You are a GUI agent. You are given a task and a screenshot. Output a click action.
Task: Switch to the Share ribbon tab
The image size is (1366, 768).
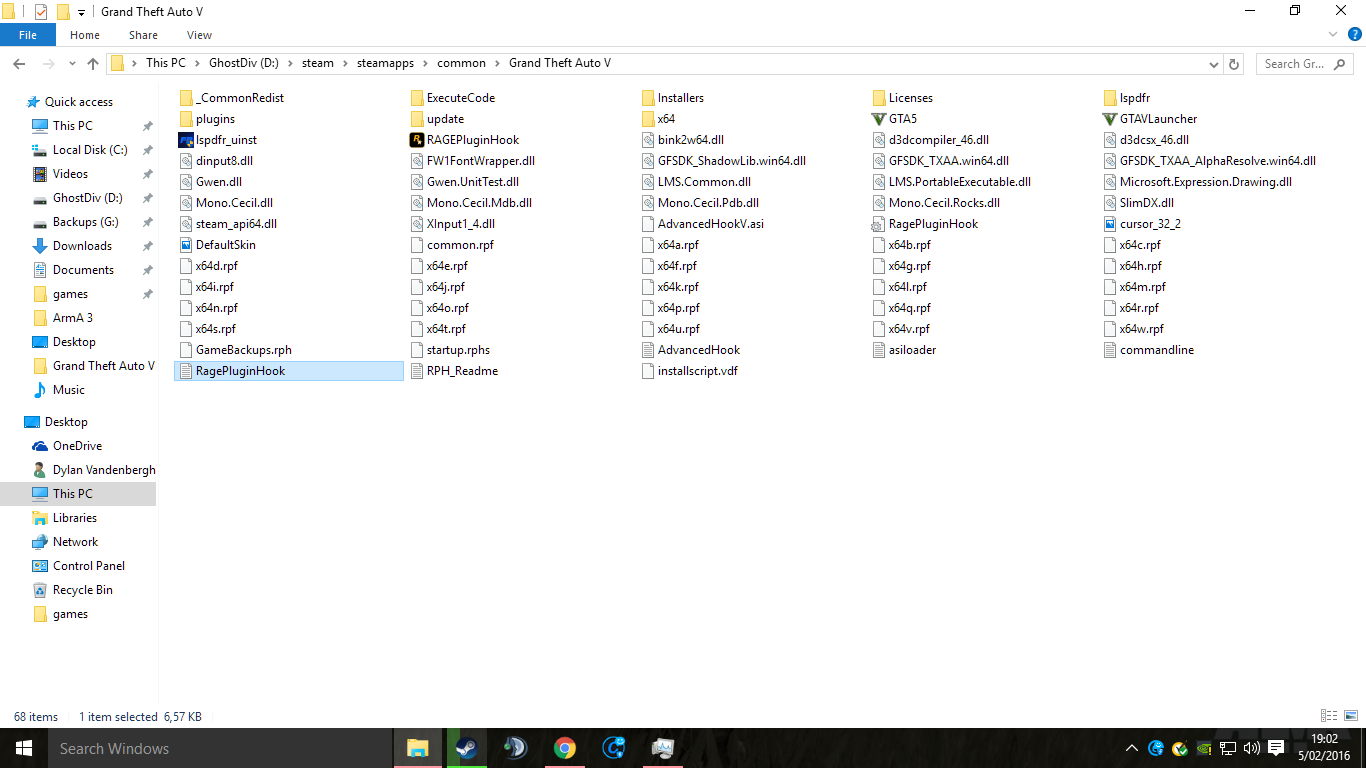click(143, 35)
